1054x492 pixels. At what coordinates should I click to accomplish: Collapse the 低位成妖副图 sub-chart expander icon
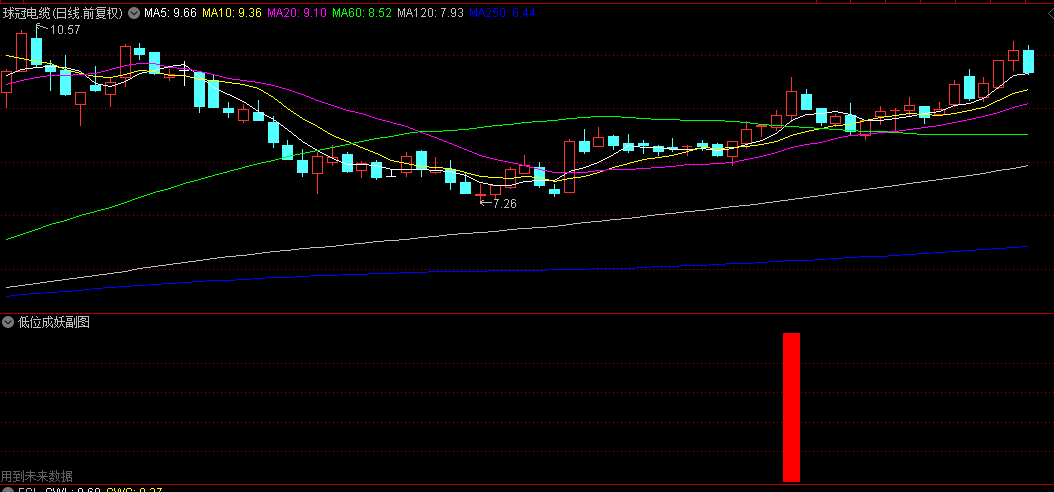pyautogui.click(x=8, y=322)
